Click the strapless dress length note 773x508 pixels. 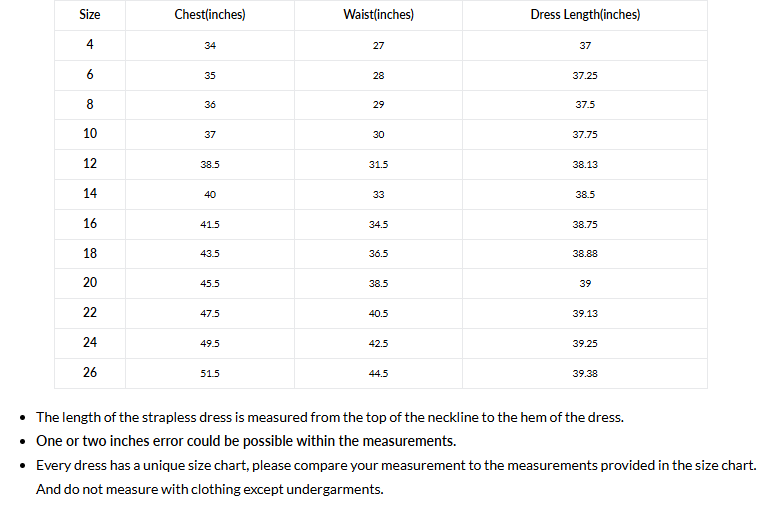pos(330,417)
